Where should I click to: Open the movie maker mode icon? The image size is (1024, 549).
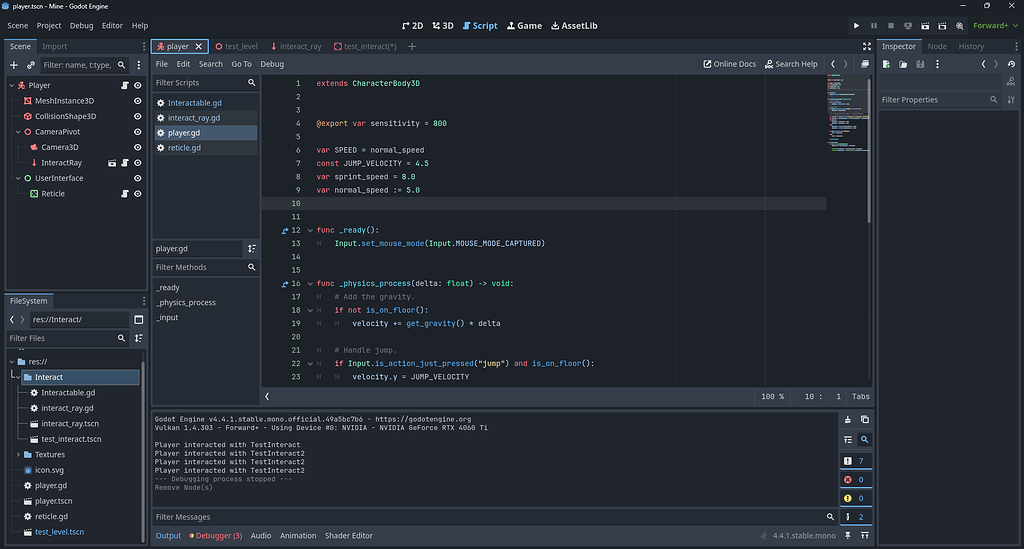959,25
